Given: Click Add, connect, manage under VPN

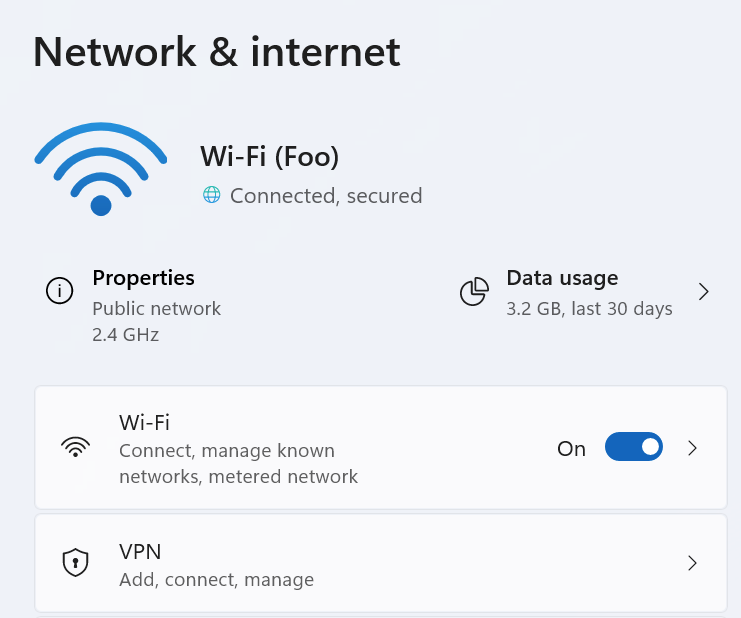Looking at the screenshot, I should pos(216,580).
